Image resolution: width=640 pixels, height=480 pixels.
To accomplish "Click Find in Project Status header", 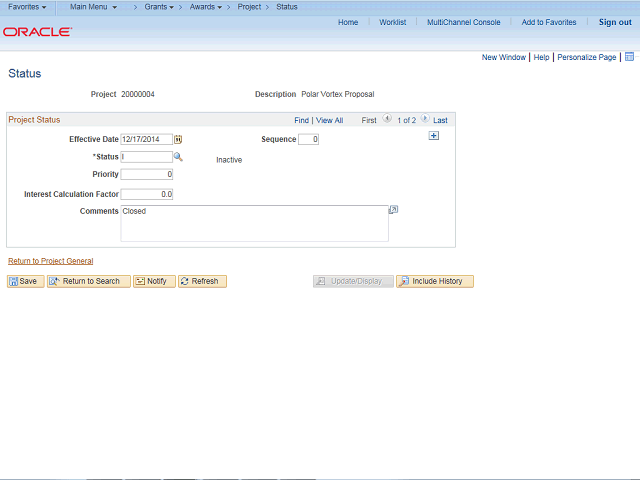I will tap(301, 120).
